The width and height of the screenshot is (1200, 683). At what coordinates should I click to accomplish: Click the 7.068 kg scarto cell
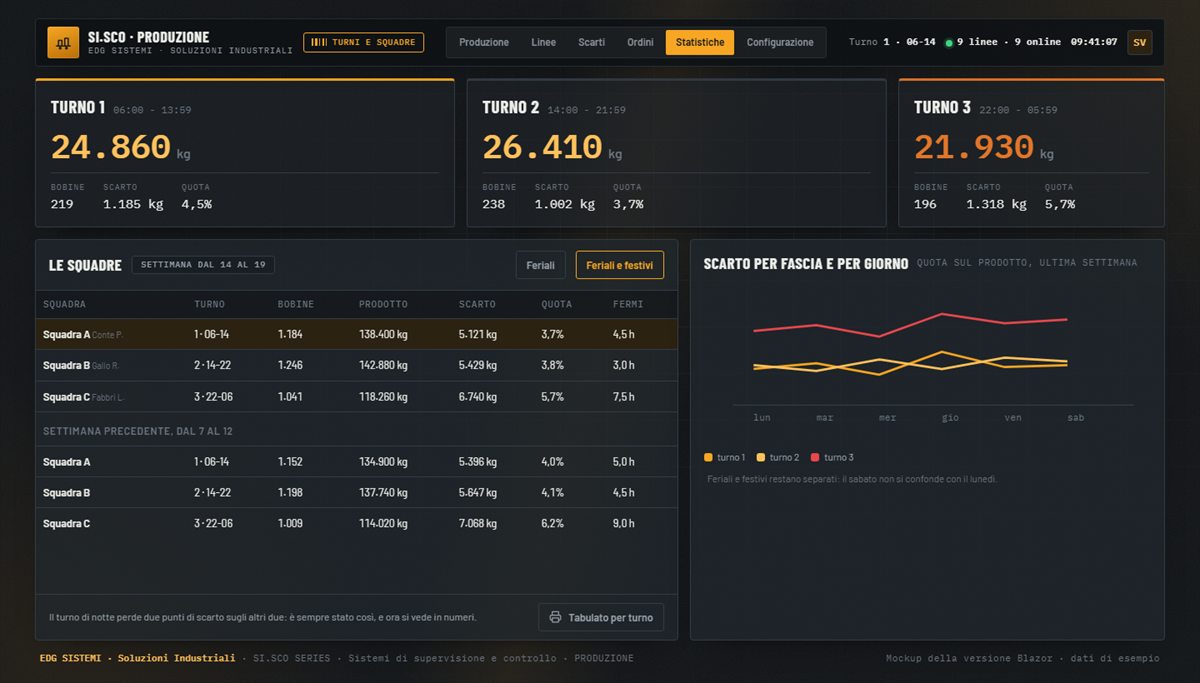coord(478,523)
